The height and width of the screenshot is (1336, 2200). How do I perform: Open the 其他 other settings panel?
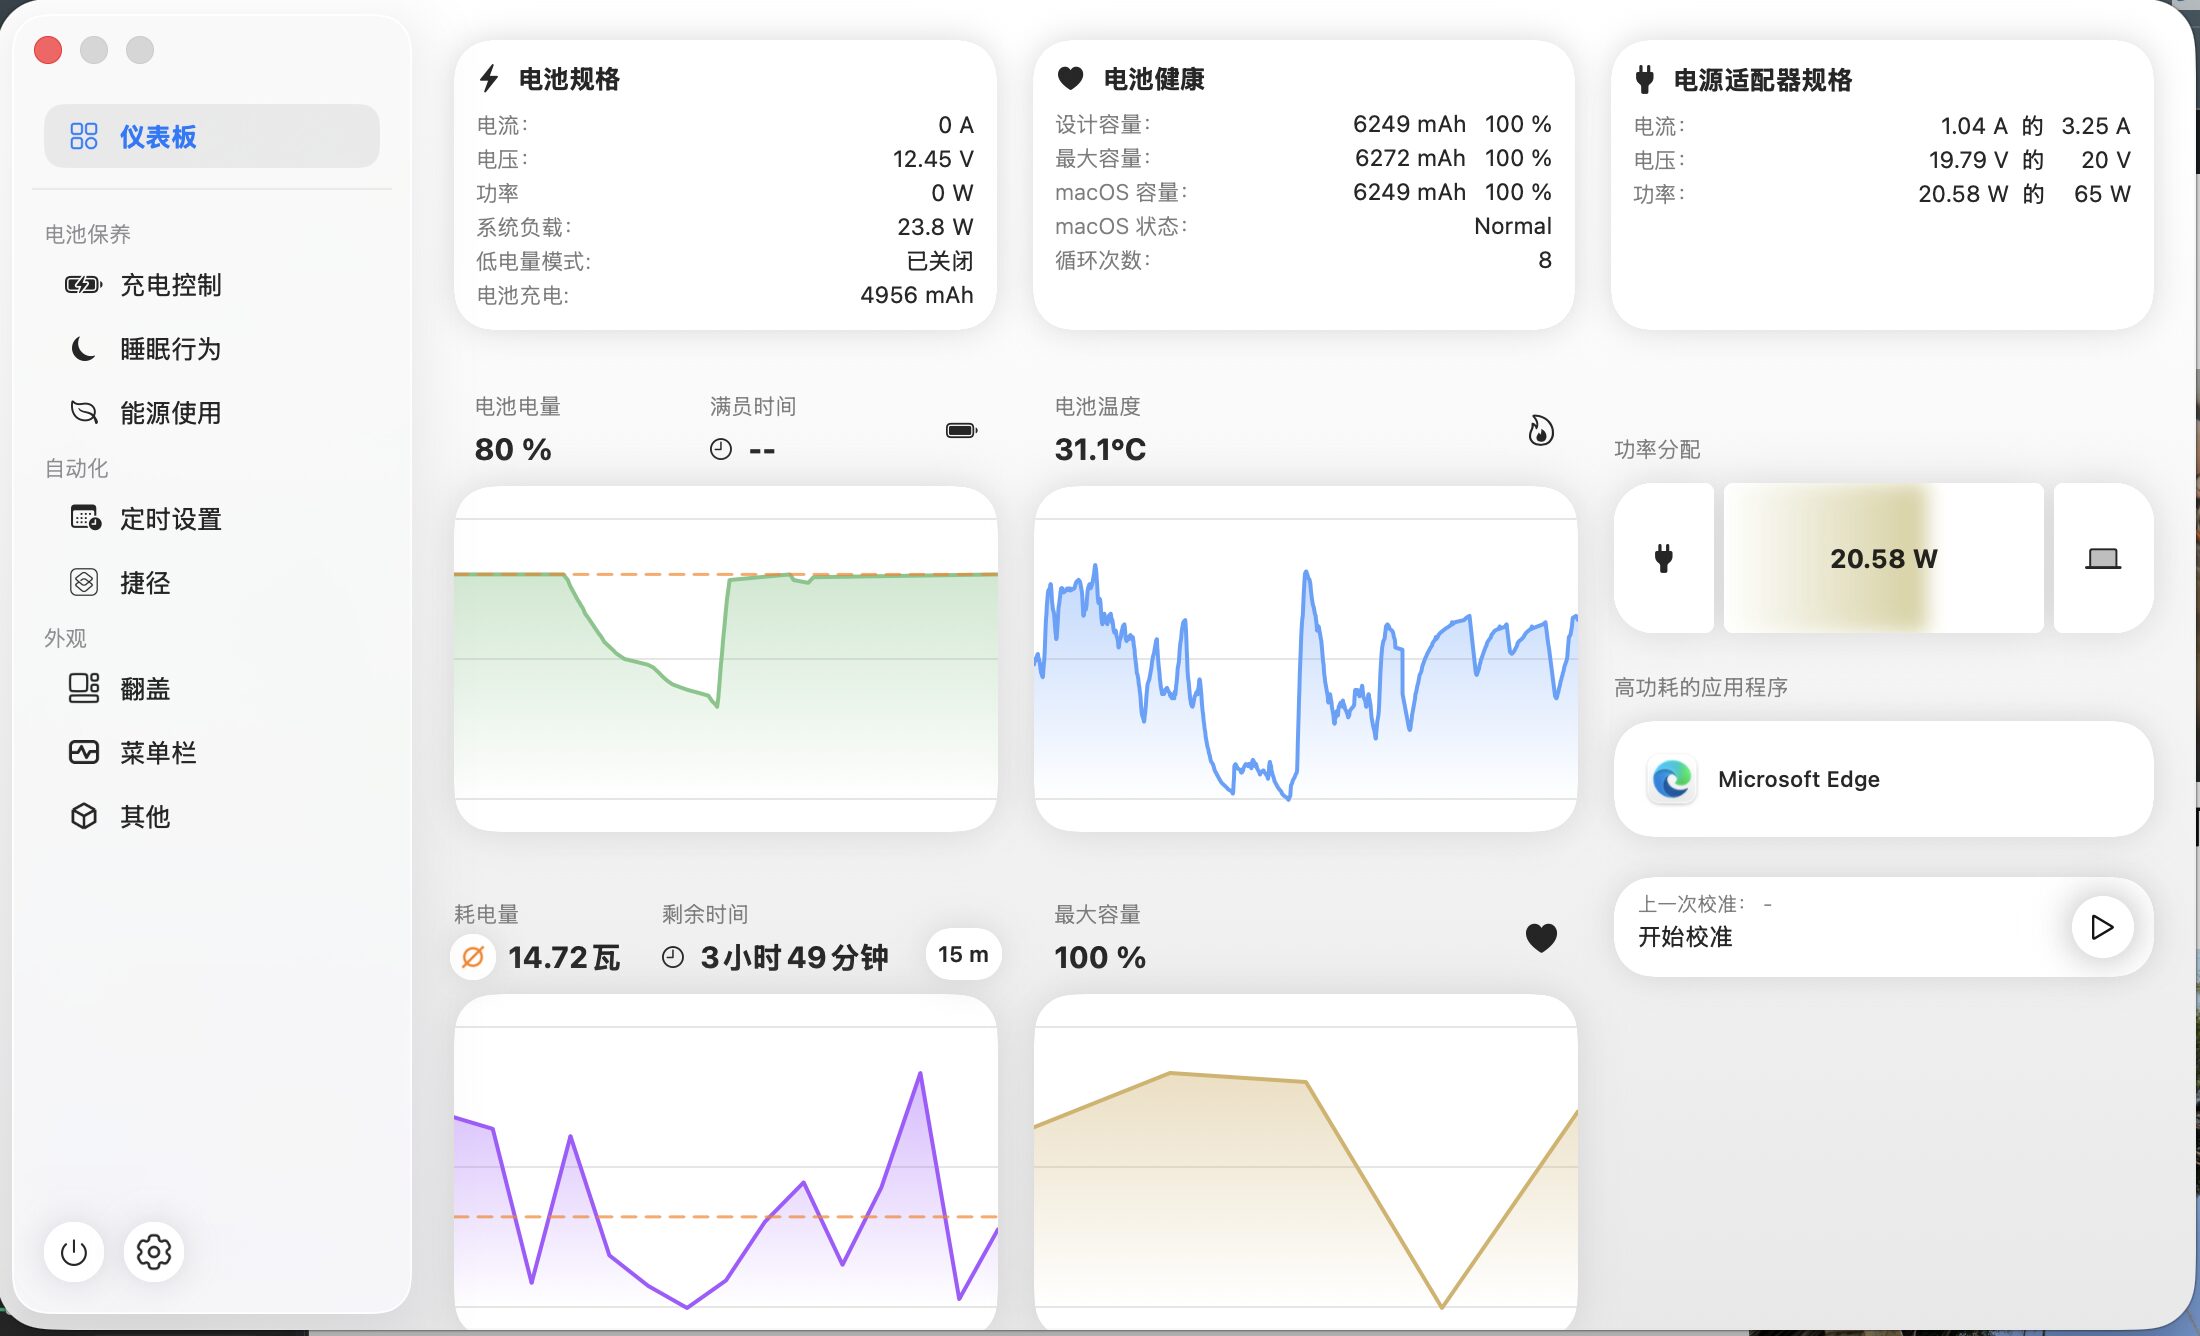point(146,817)
